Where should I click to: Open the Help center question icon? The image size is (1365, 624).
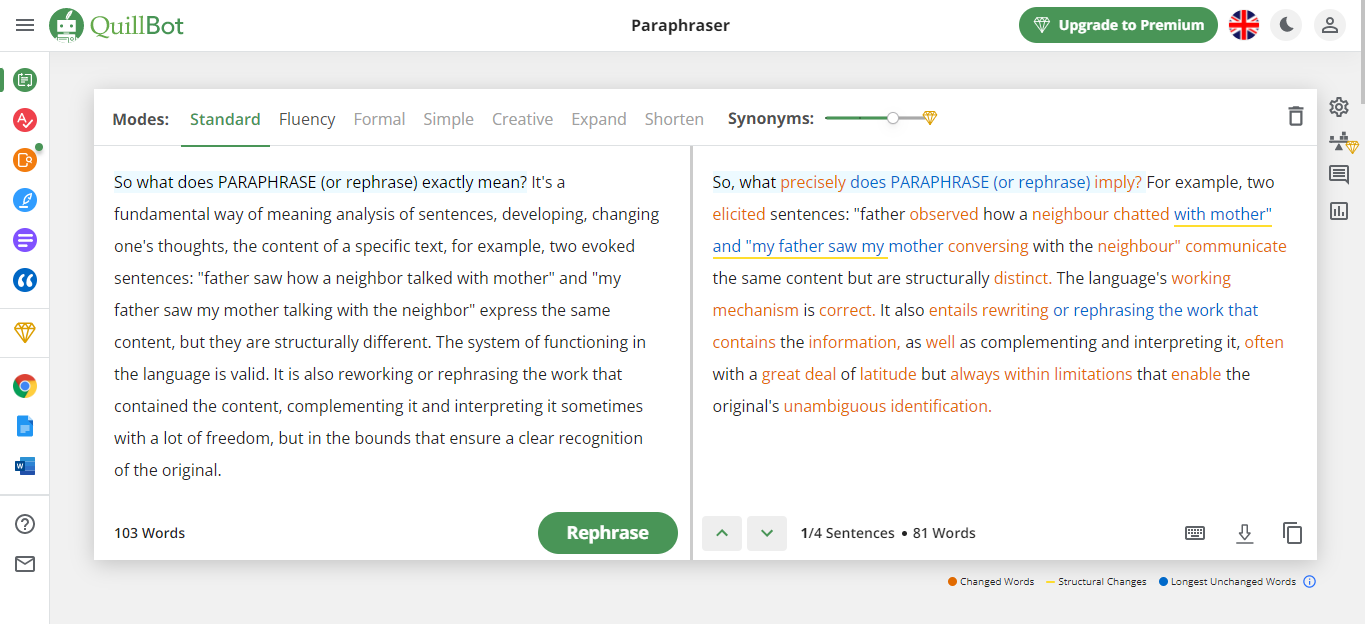(x=25, y=524)
